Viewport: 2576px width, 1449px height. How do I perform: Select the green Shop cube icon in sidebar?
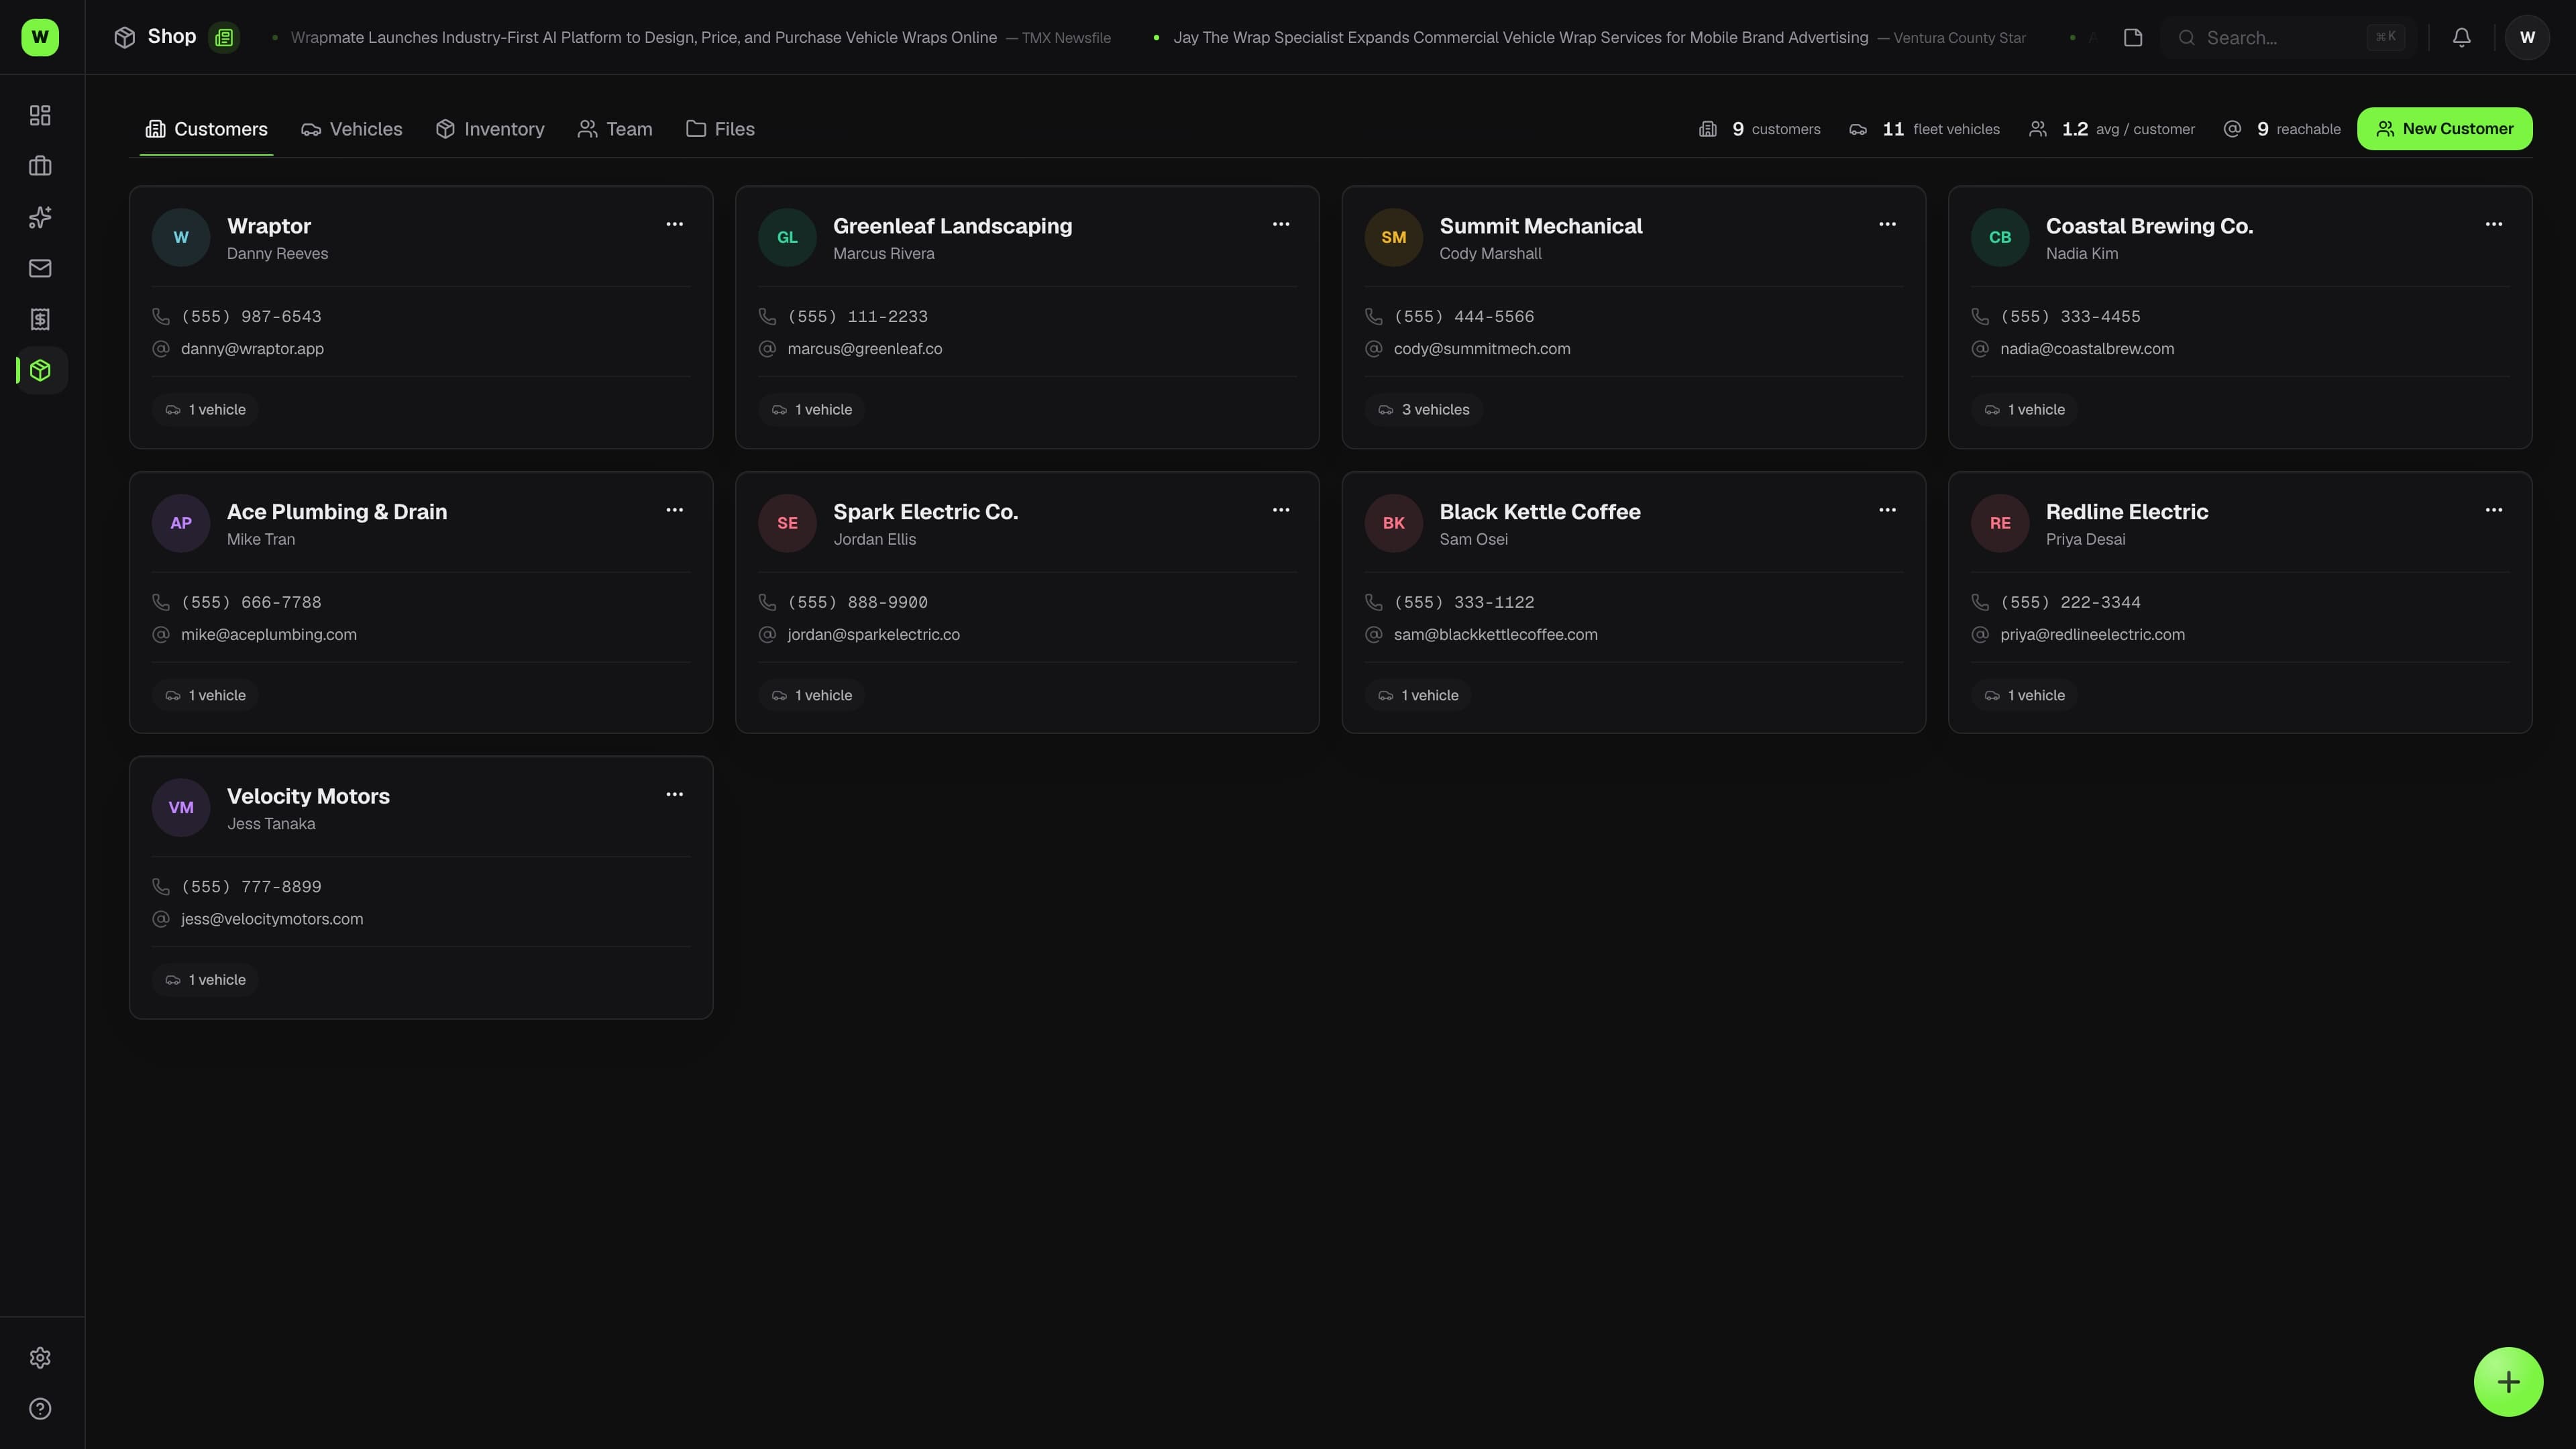[x=40, y=370]
